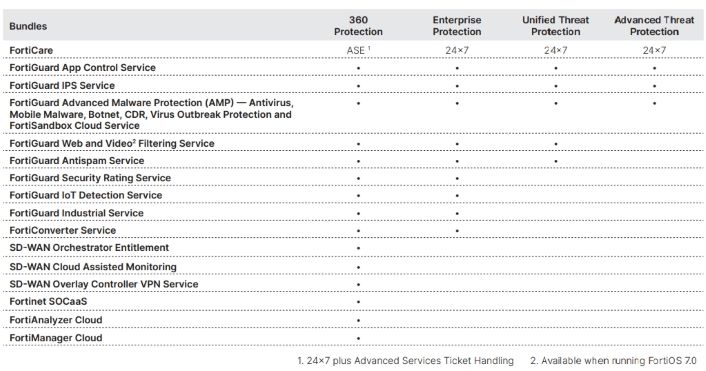Click FortiManager Cloud row label
The width and height of the screenshot is (706, 371).
coord(56,338)
